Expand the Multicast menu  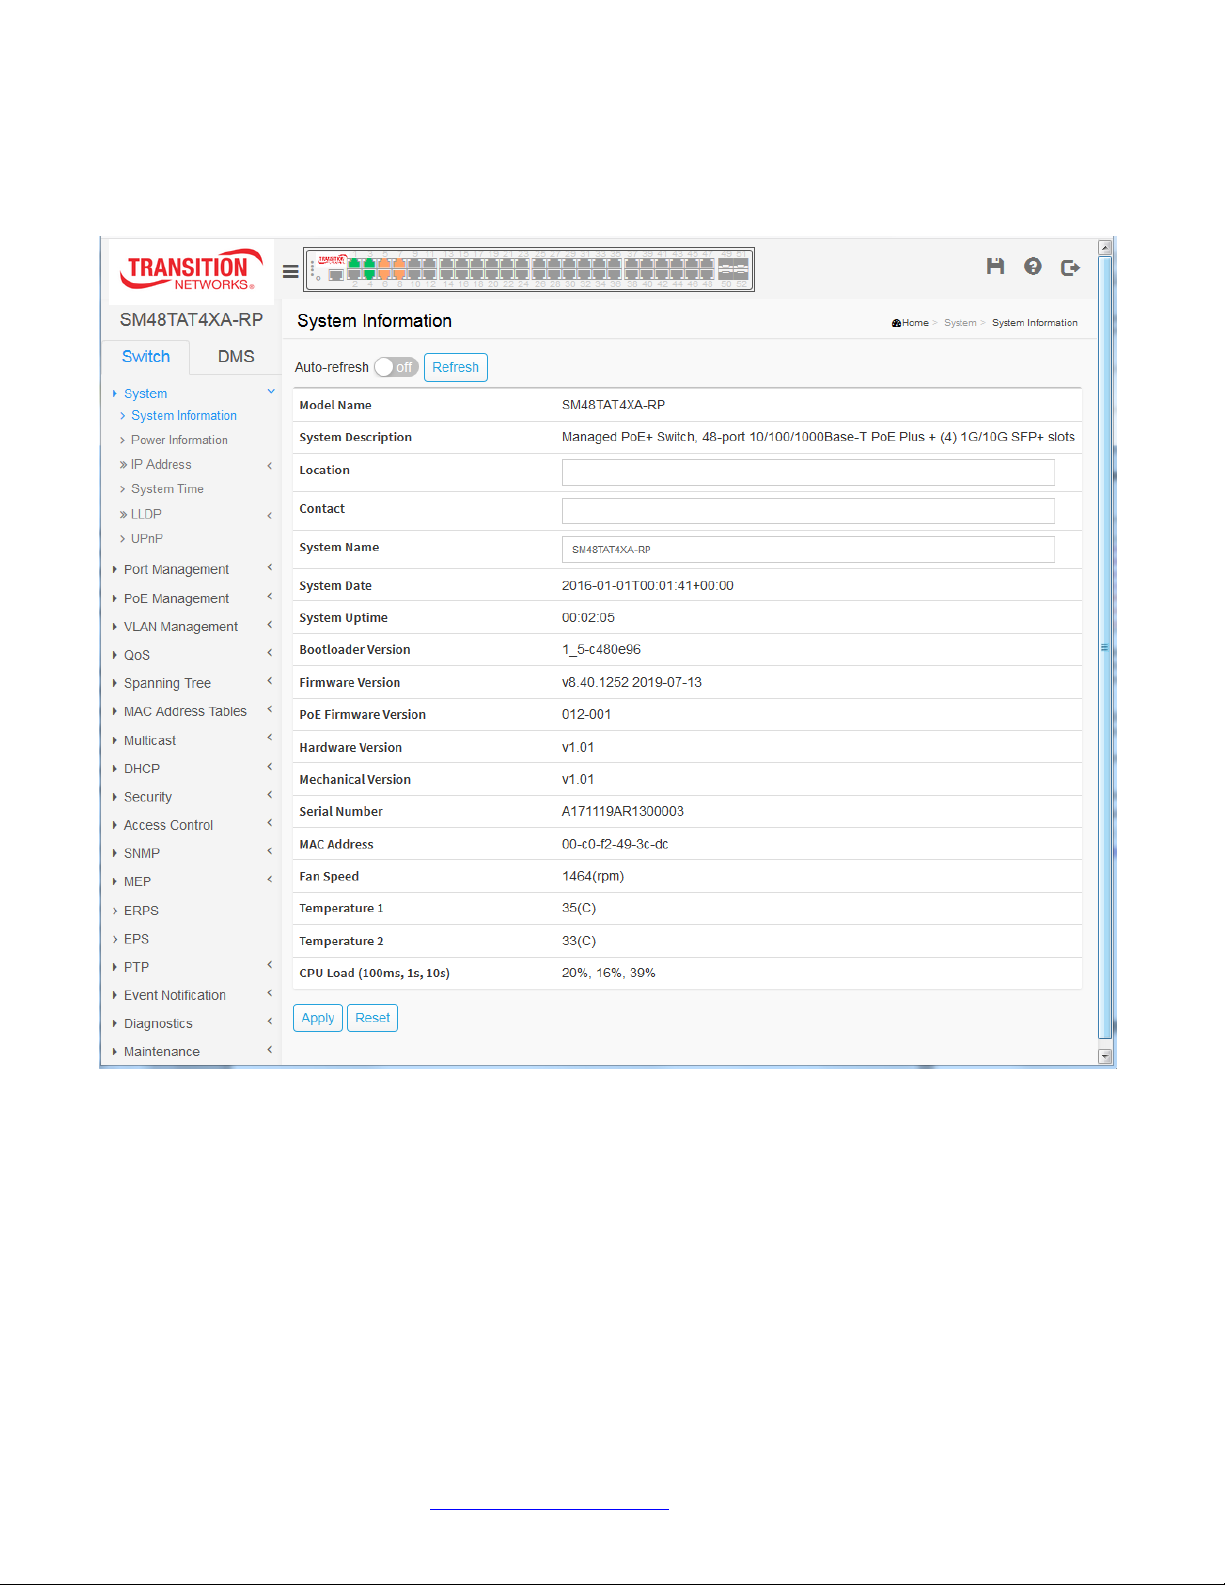pos(150,741)
